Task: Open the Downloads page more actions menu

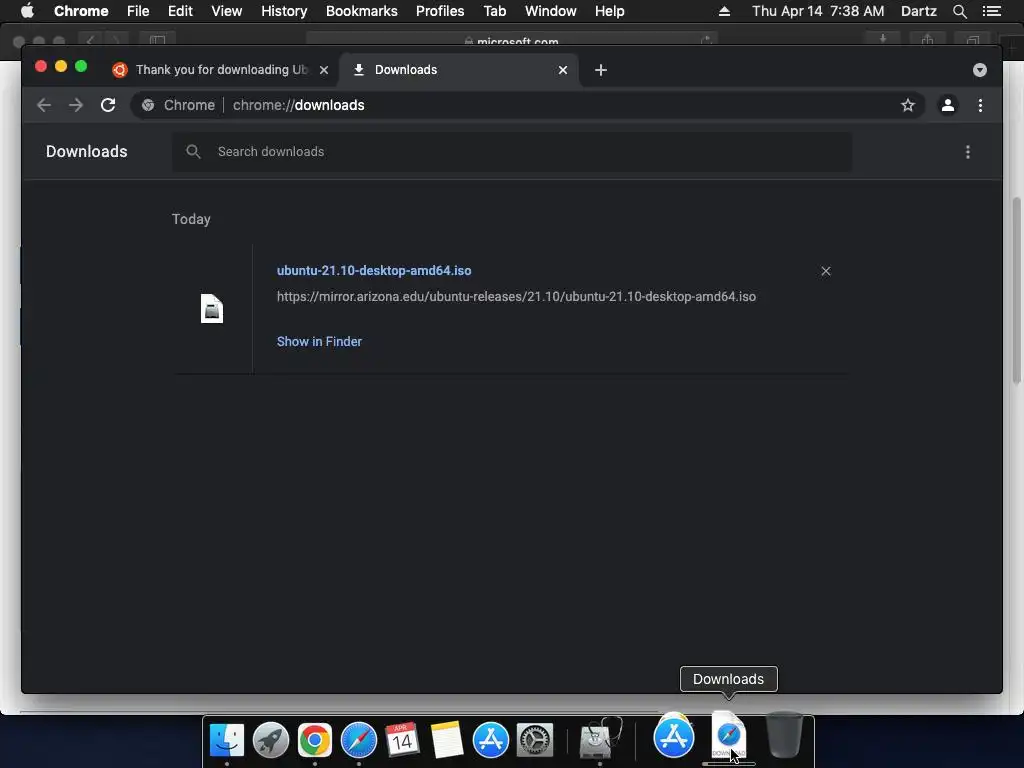Action: pyautogui.click(x=968, y=152)
